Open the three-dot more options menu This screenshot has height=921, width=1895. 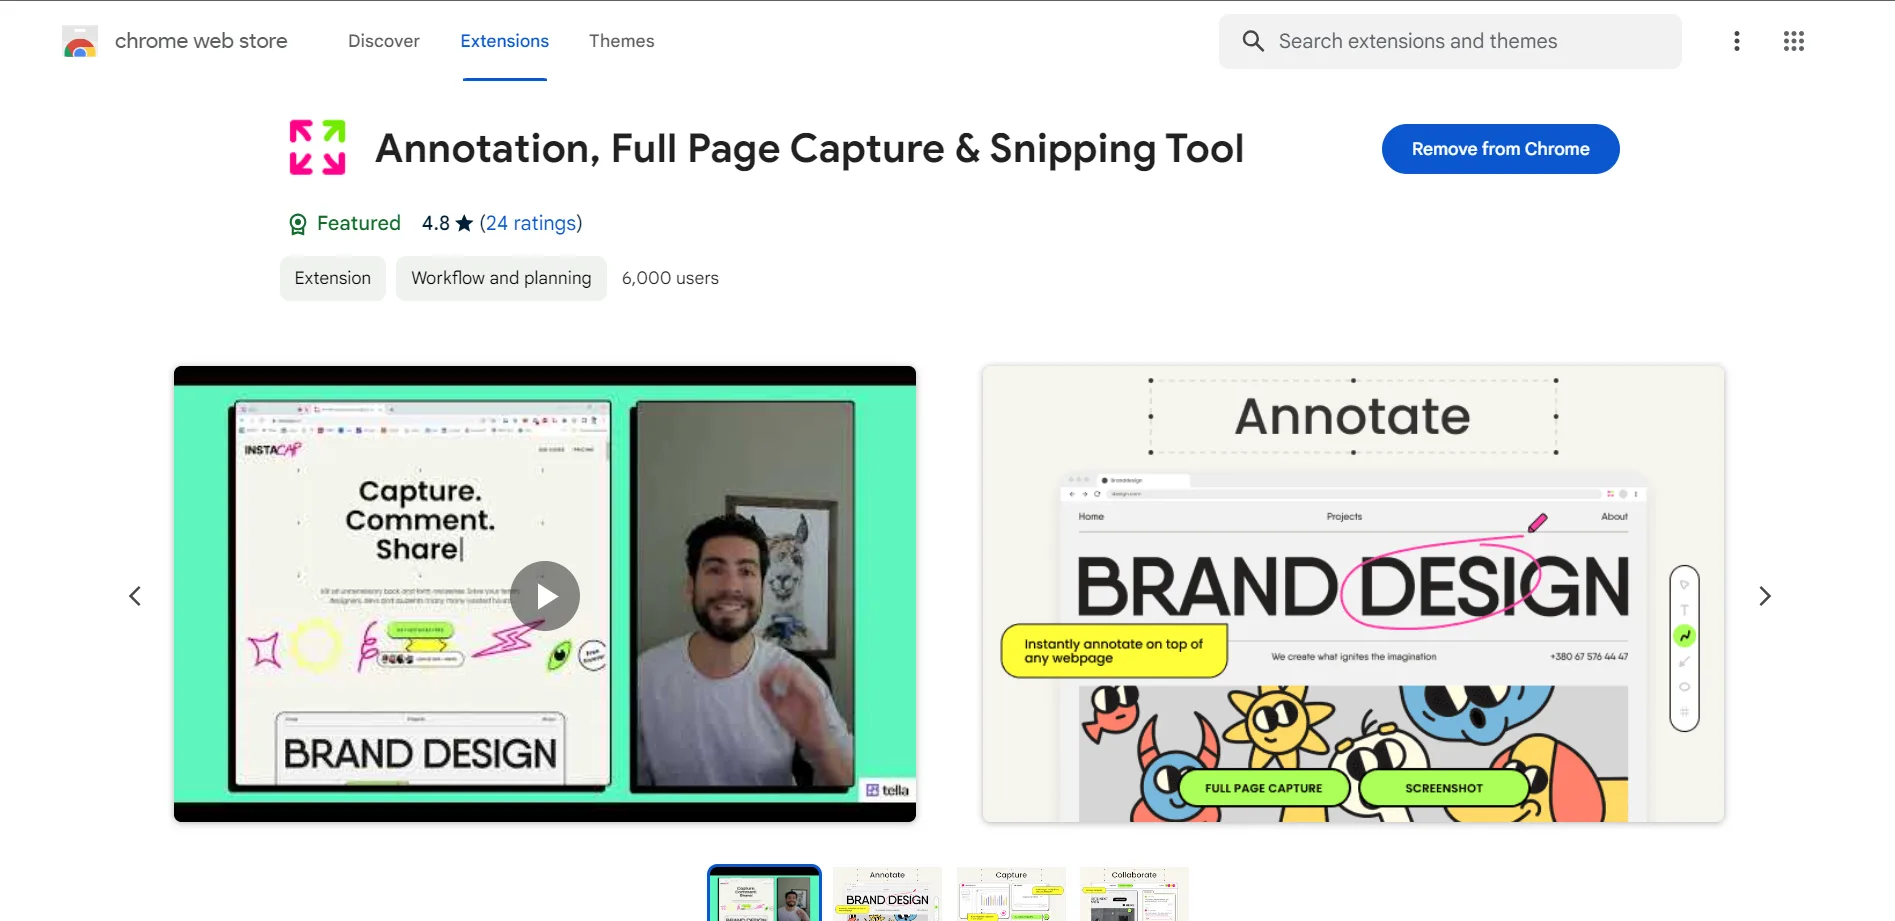tap(1737, 41)
